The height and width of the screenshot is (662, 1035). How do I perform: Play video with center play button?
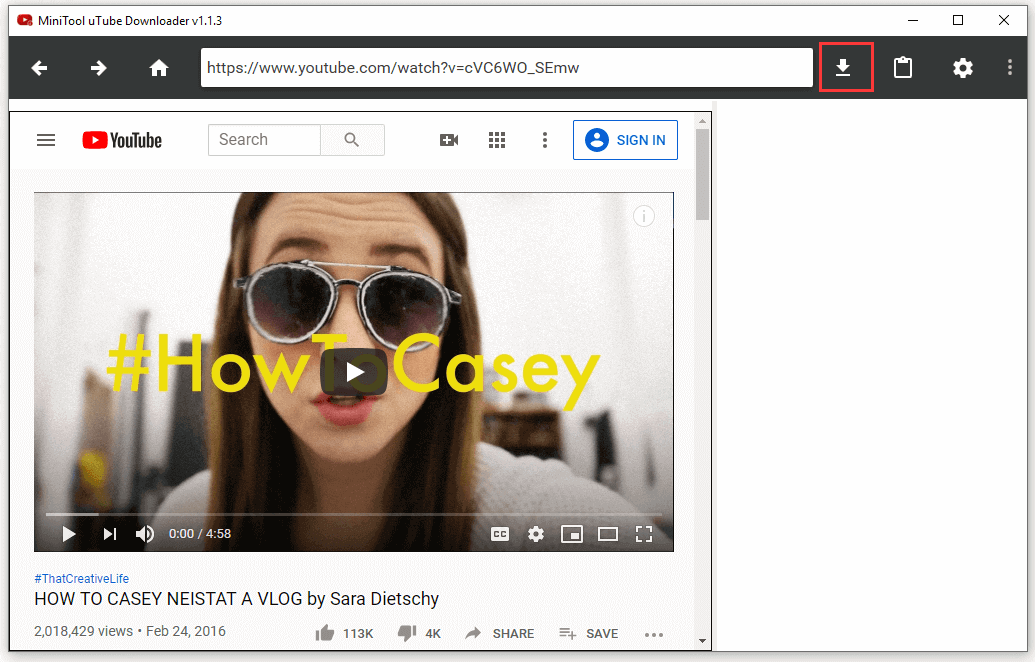[354, 372]
